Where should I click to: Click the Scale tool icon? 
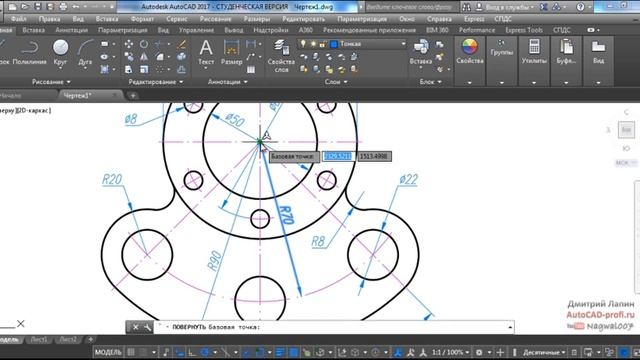(x=144, y=69)
